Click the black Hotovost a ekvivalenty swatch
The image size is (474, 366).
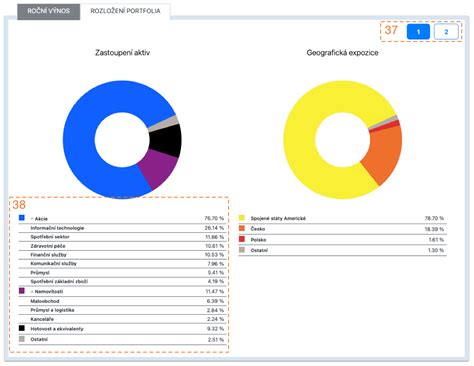pyautogui.click(x=22, y=328)
